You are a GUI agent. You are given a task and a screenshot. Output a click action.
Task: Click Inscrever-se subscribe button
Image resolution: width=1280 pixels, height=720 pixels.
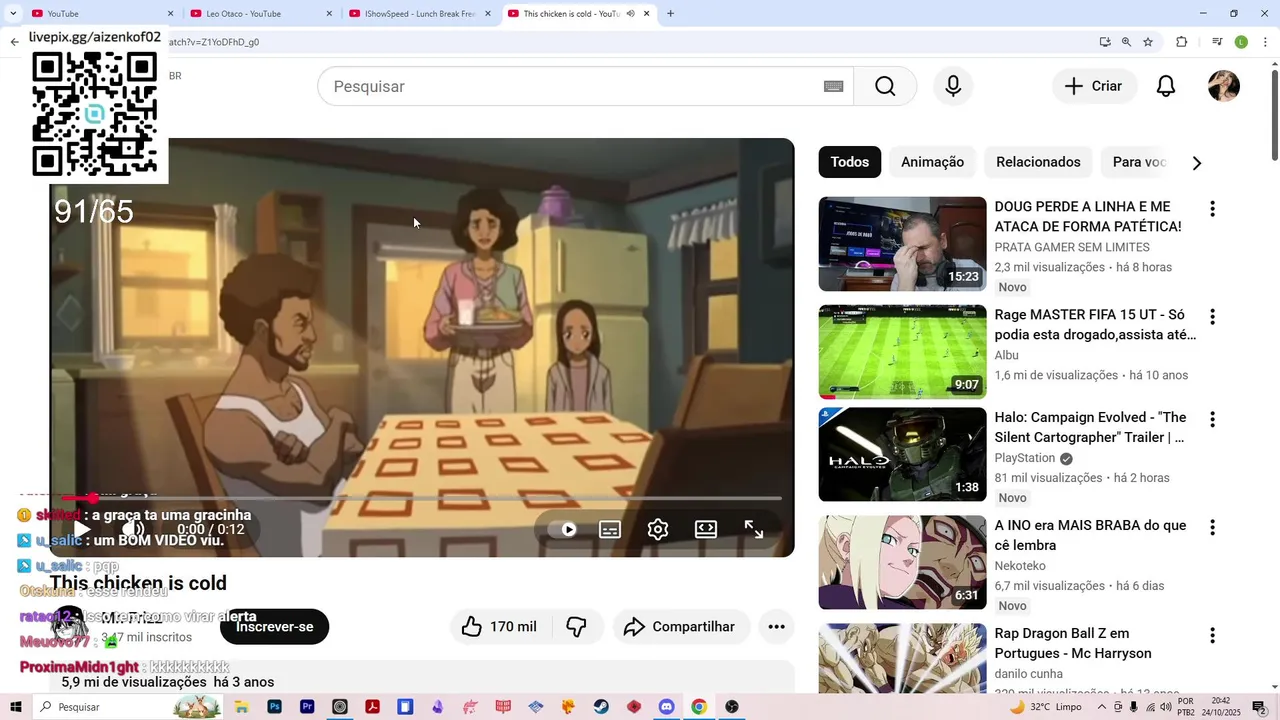click(274, 627)
